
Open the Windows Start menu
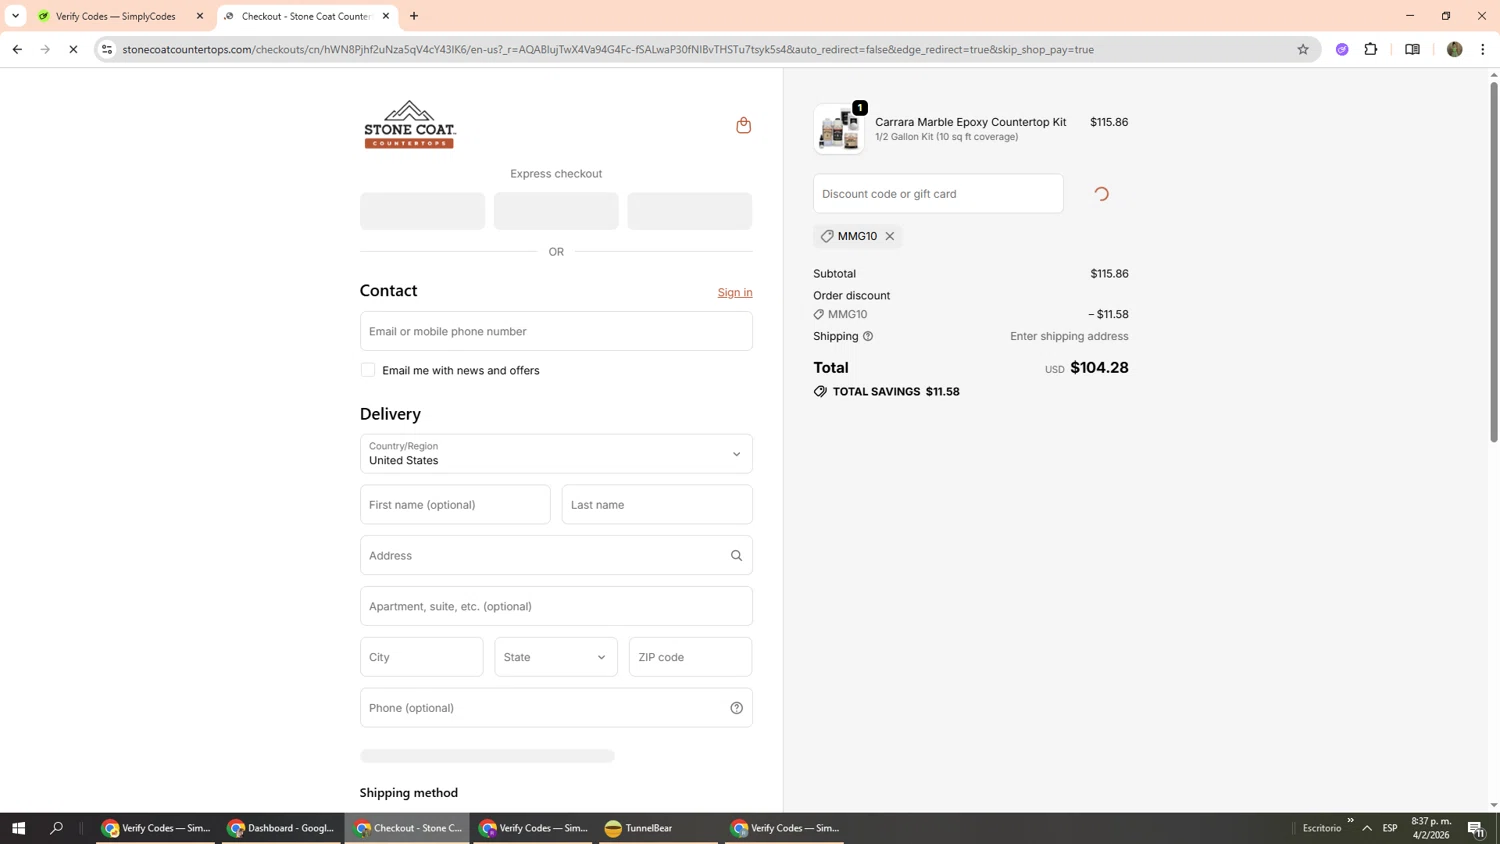[18, 828]
